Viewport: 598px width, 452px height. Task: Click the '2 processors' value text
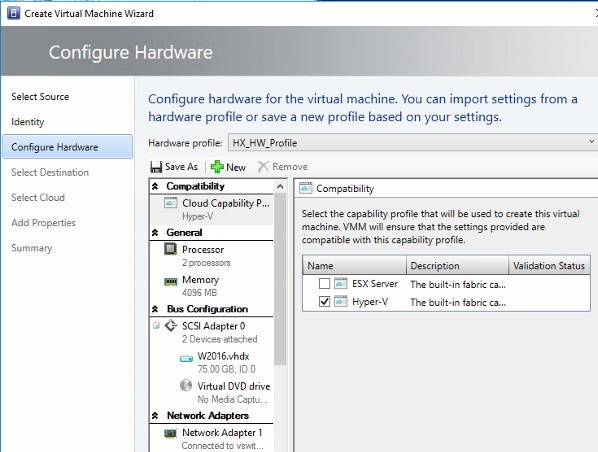pos(206,263)
